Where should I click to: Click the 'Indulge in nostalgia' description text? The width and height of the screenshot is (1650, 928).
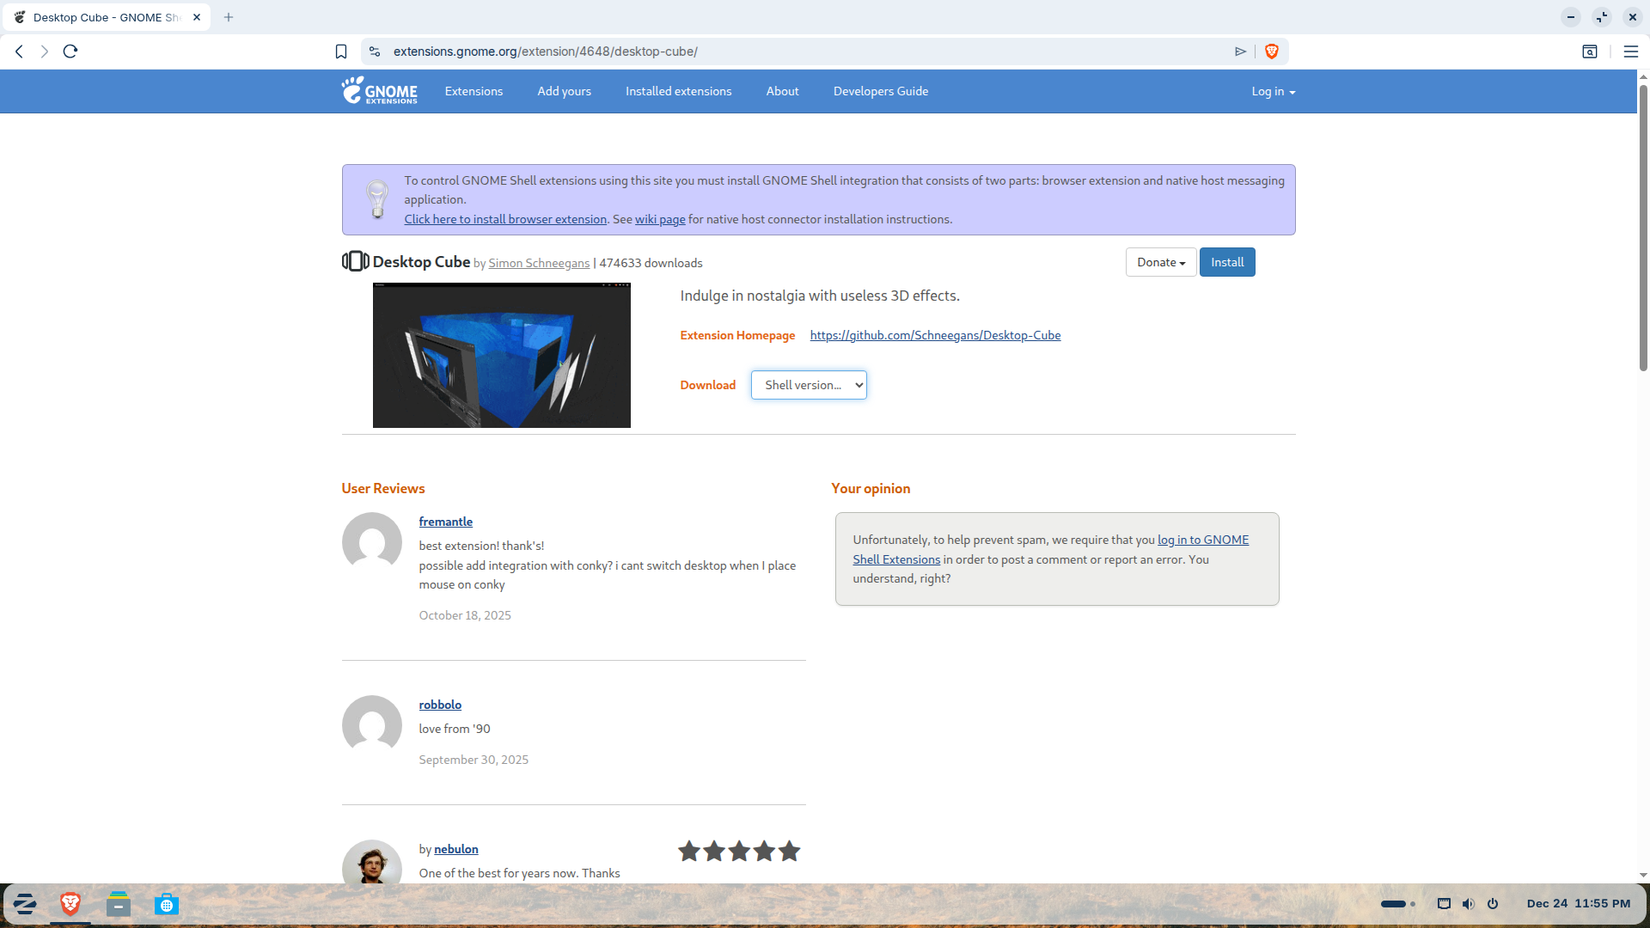pyautogui.click(x=820, y=296)
